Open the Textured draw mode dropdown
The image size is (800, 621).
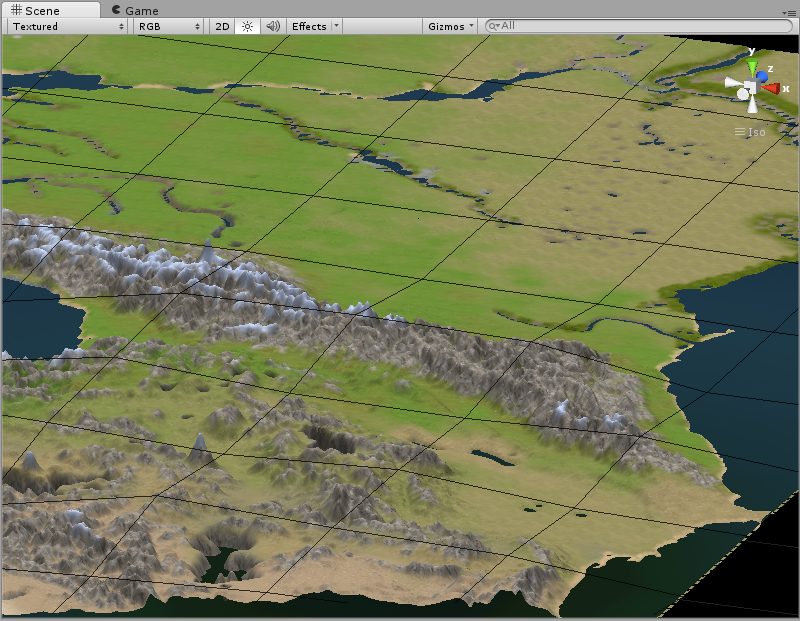coord(65,27)
